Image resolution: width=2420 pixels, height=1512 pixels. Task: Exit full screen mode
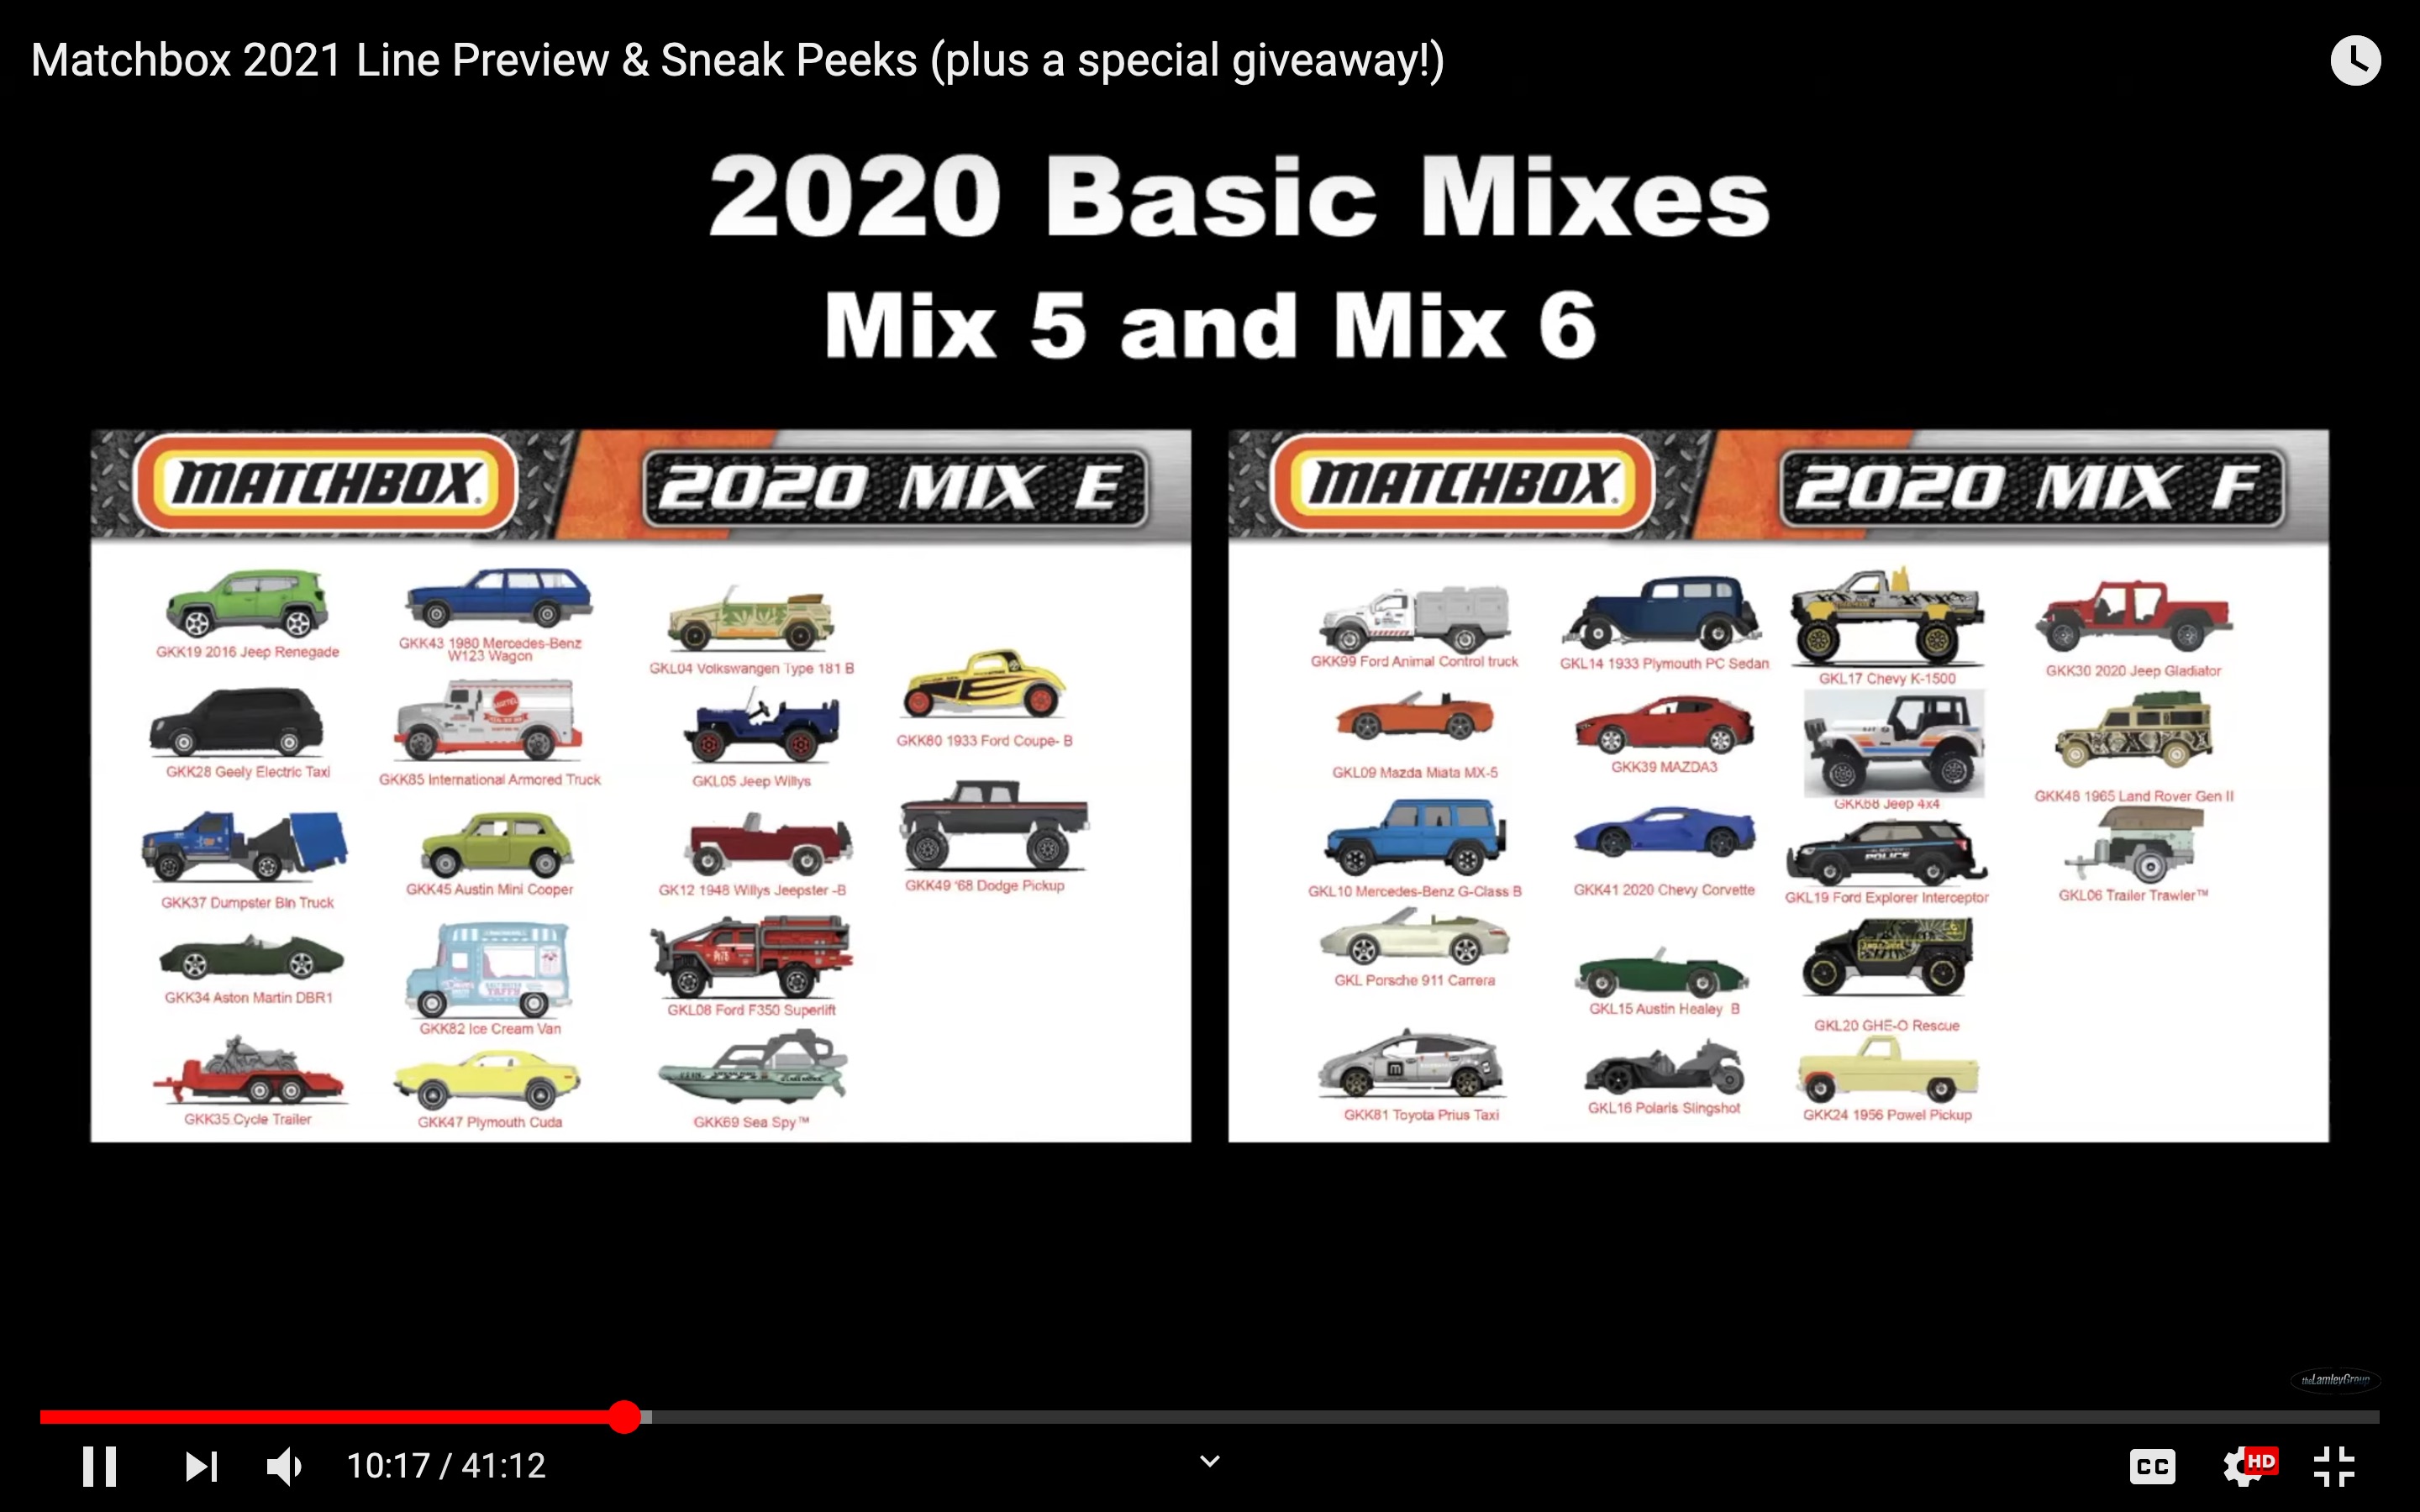coord(2334,1466)
